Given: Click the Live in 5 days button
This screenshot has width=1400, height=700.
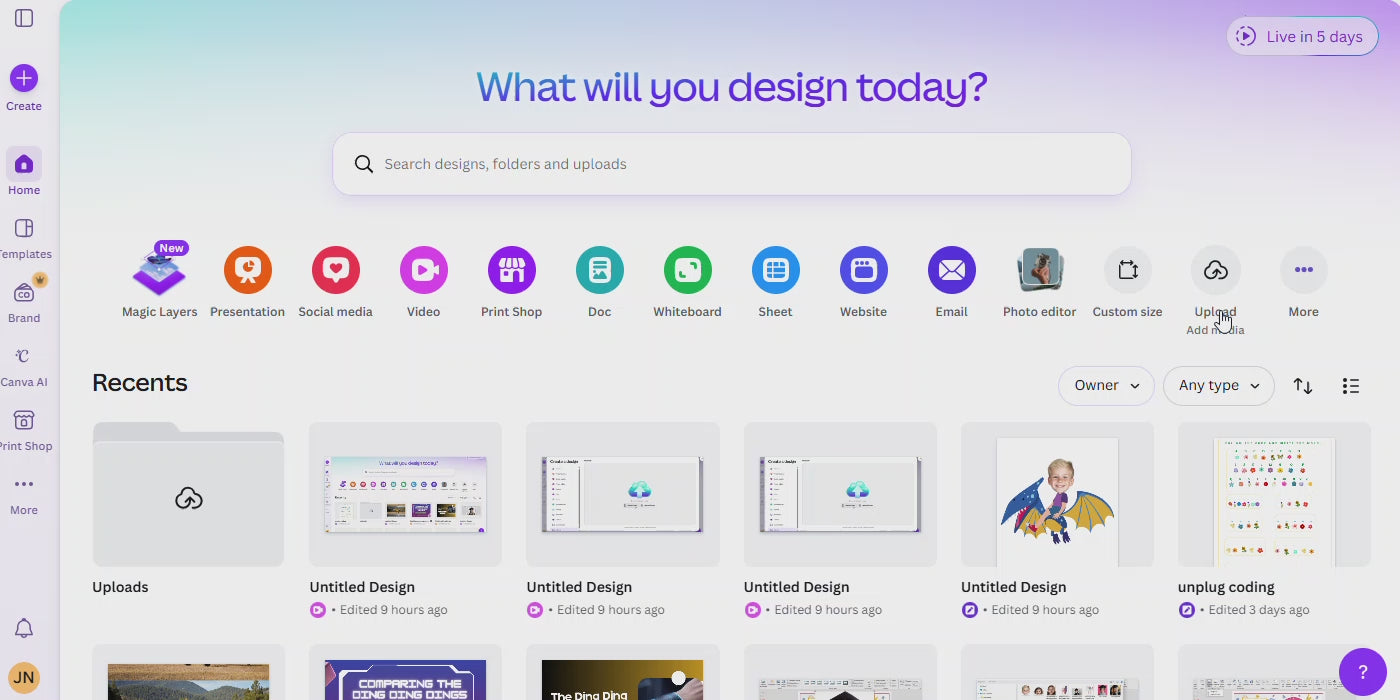Looking at the screenshot, I should [x=1302, y=37].
